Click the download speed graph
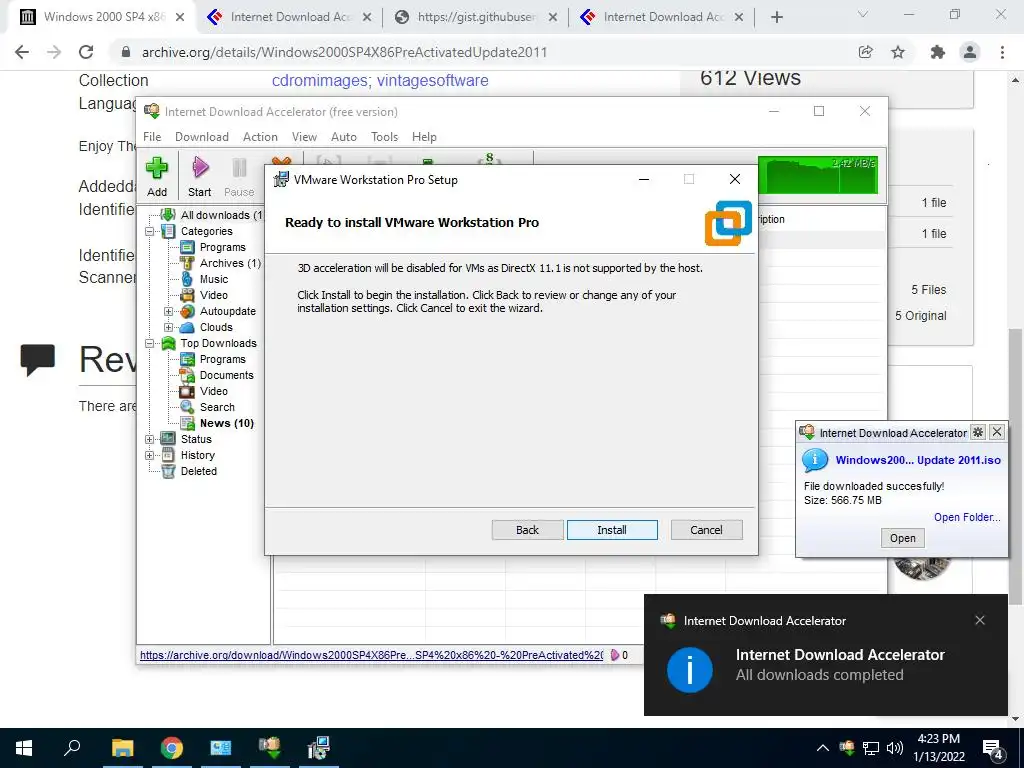This screenshot has height=768, width=1024. pyautogui.click(x=818, y=174)
